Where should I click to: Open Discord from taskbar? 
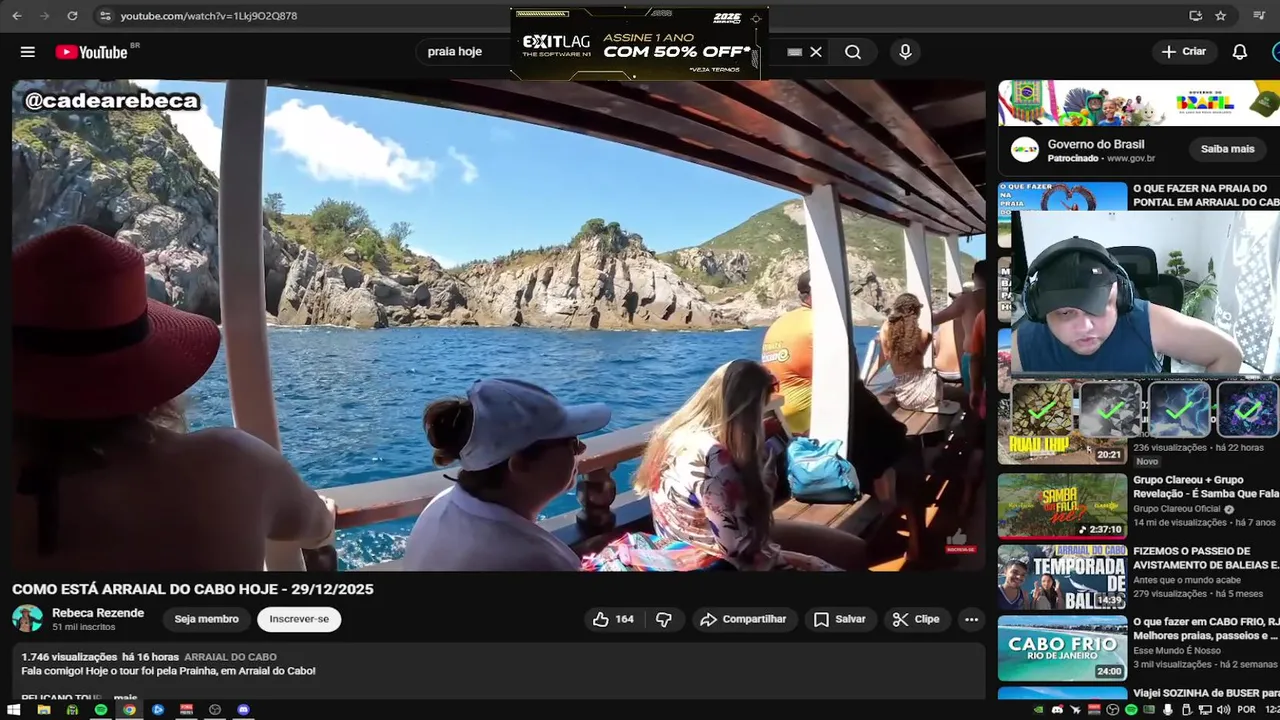click(243, 710)
